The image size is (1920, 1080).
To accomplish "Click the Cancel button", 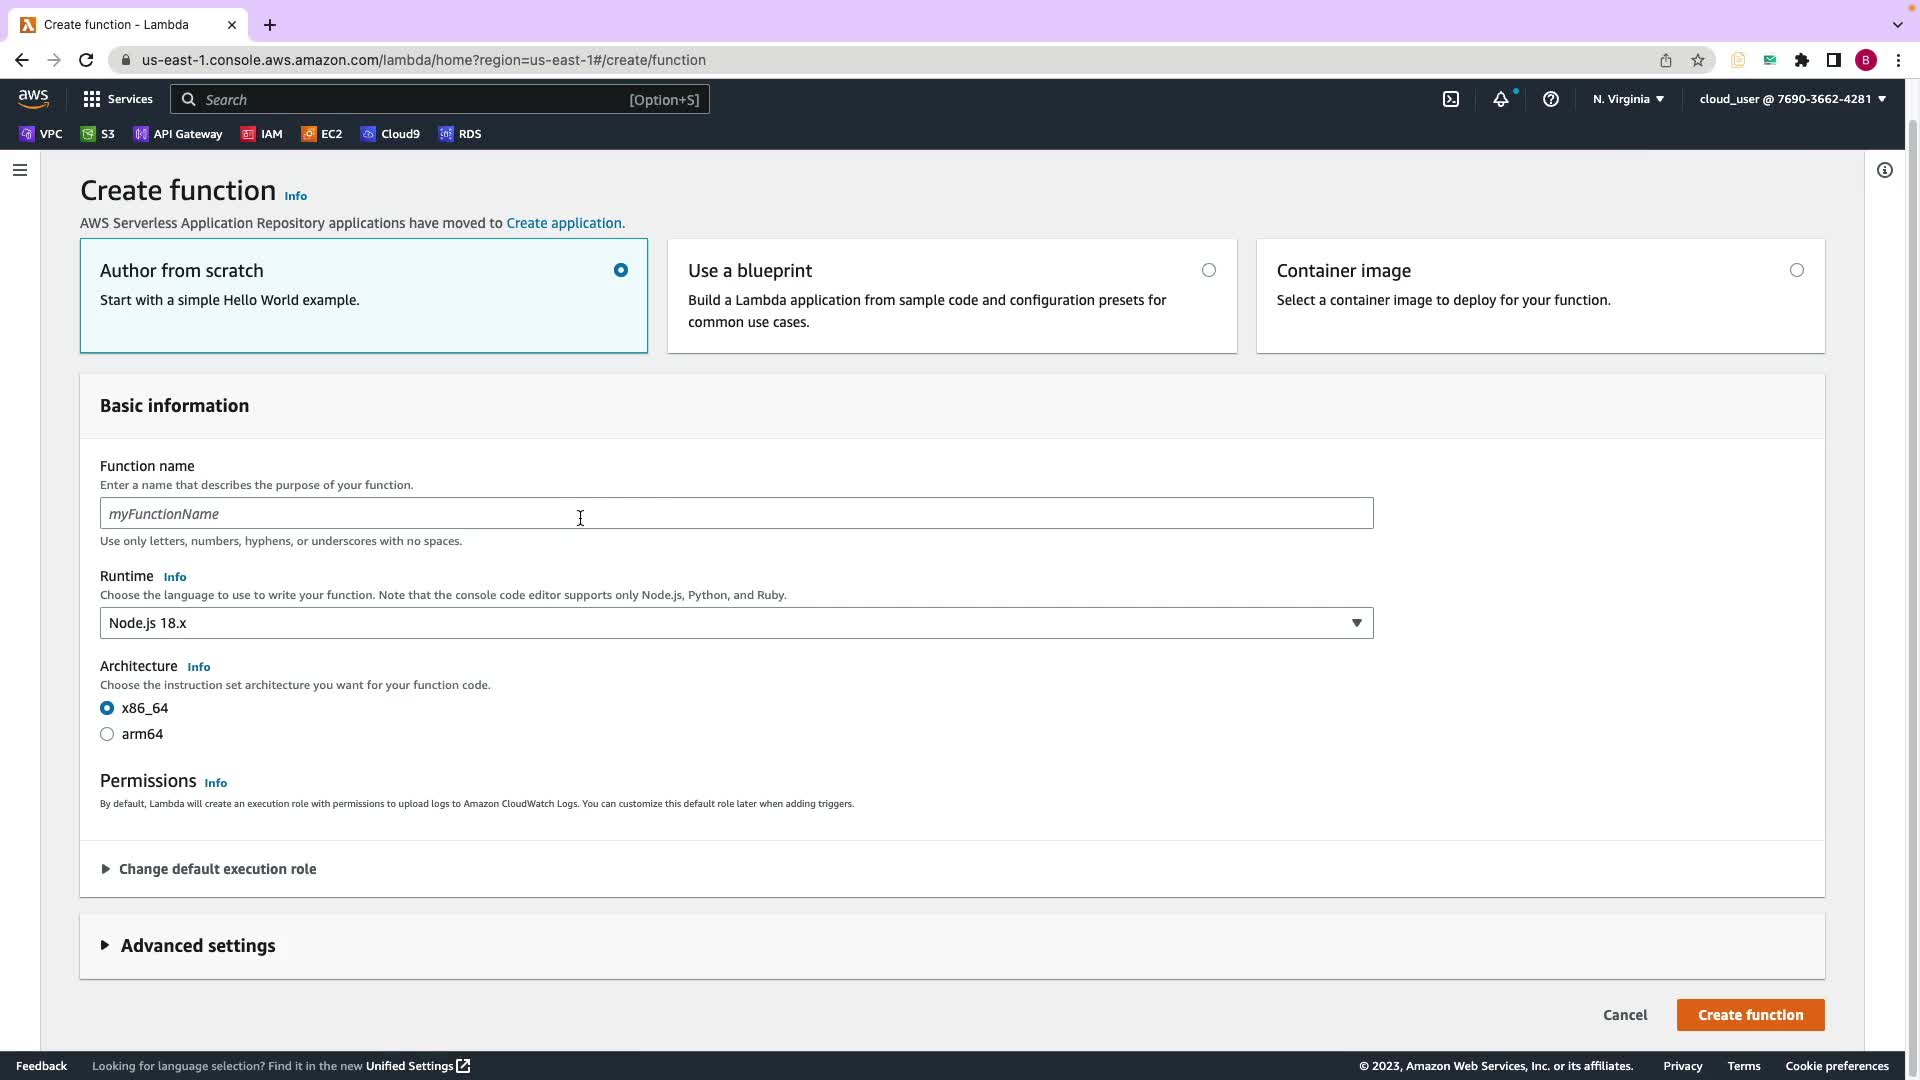I will click(x=1625, y=1015).
